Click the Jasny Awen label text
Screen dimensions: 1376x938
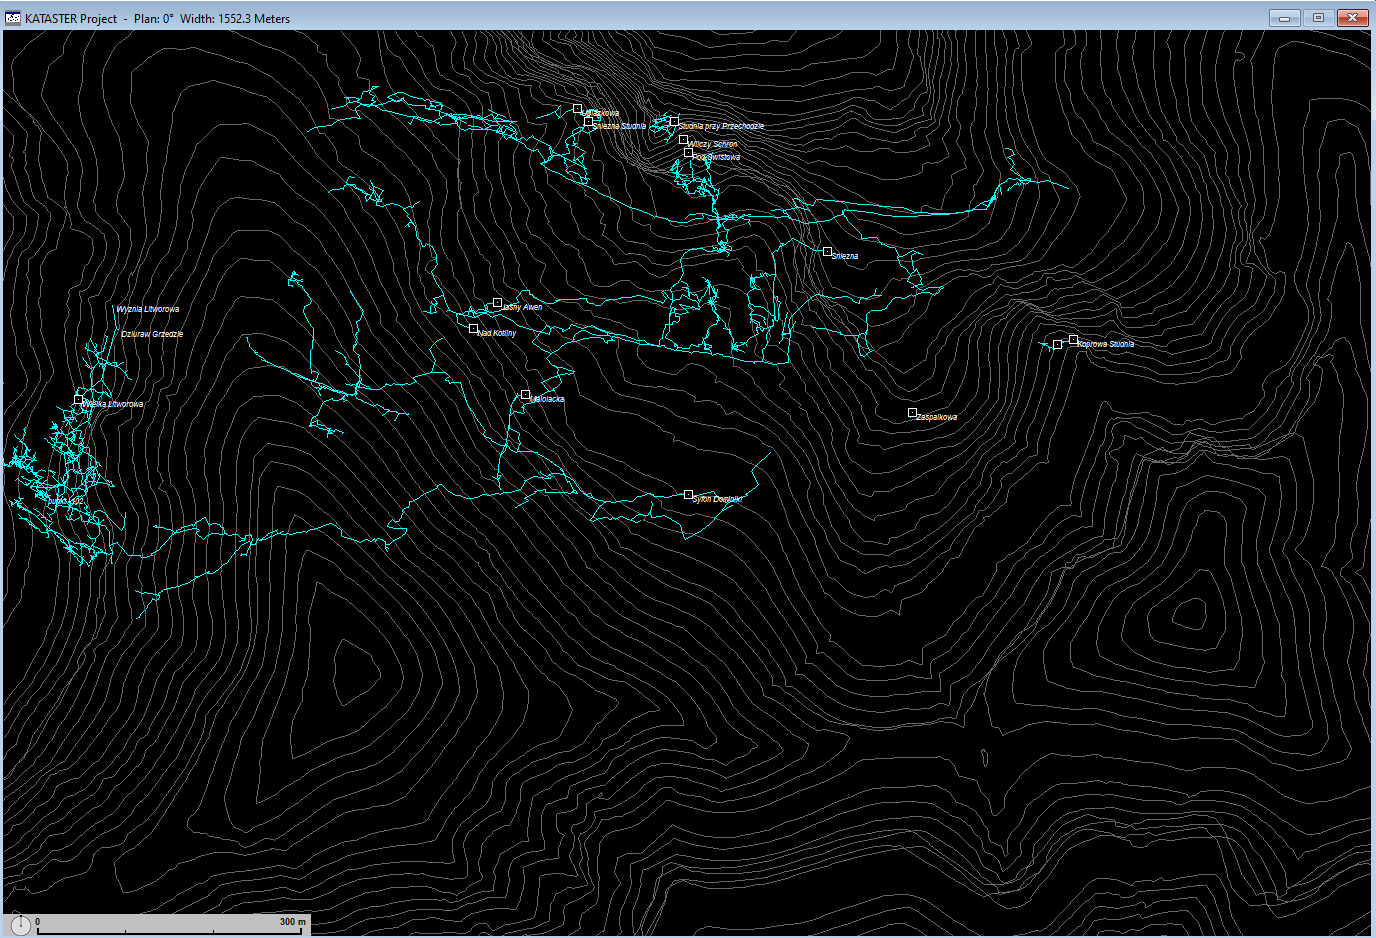[522, 307]
